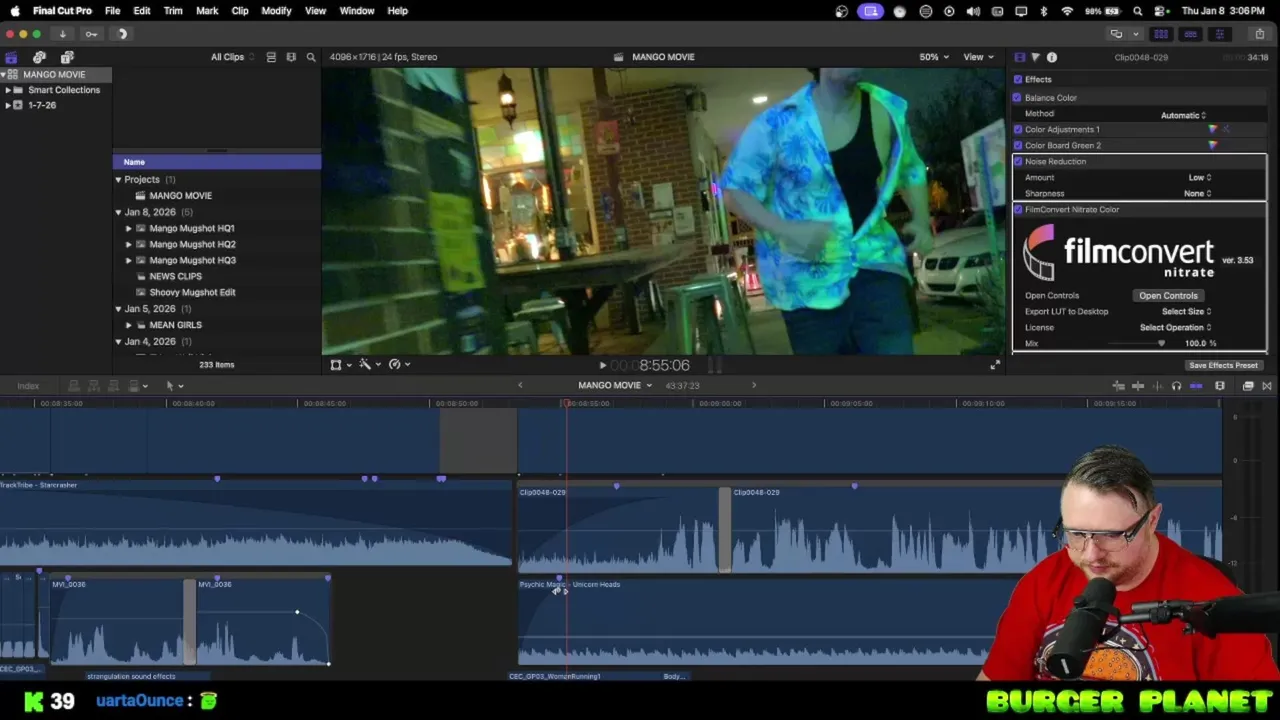
Task: Open Noise Reduction Amount Low dropdown
Action: (x=1199, y=177)
